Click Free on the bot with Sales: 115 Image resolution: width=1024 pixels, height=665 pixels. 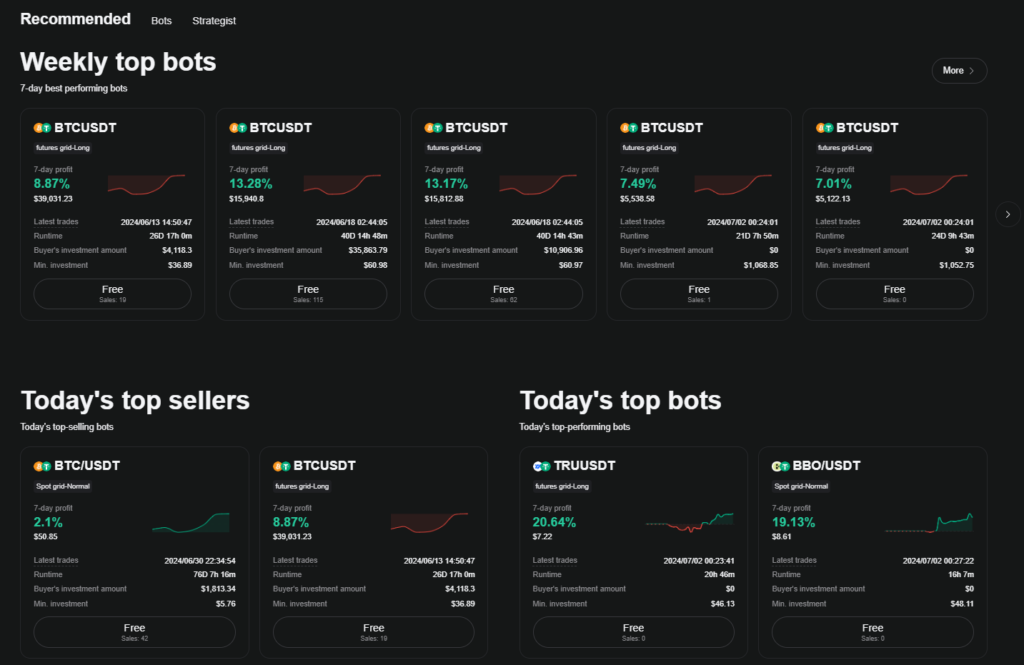(x=308, y=293)
